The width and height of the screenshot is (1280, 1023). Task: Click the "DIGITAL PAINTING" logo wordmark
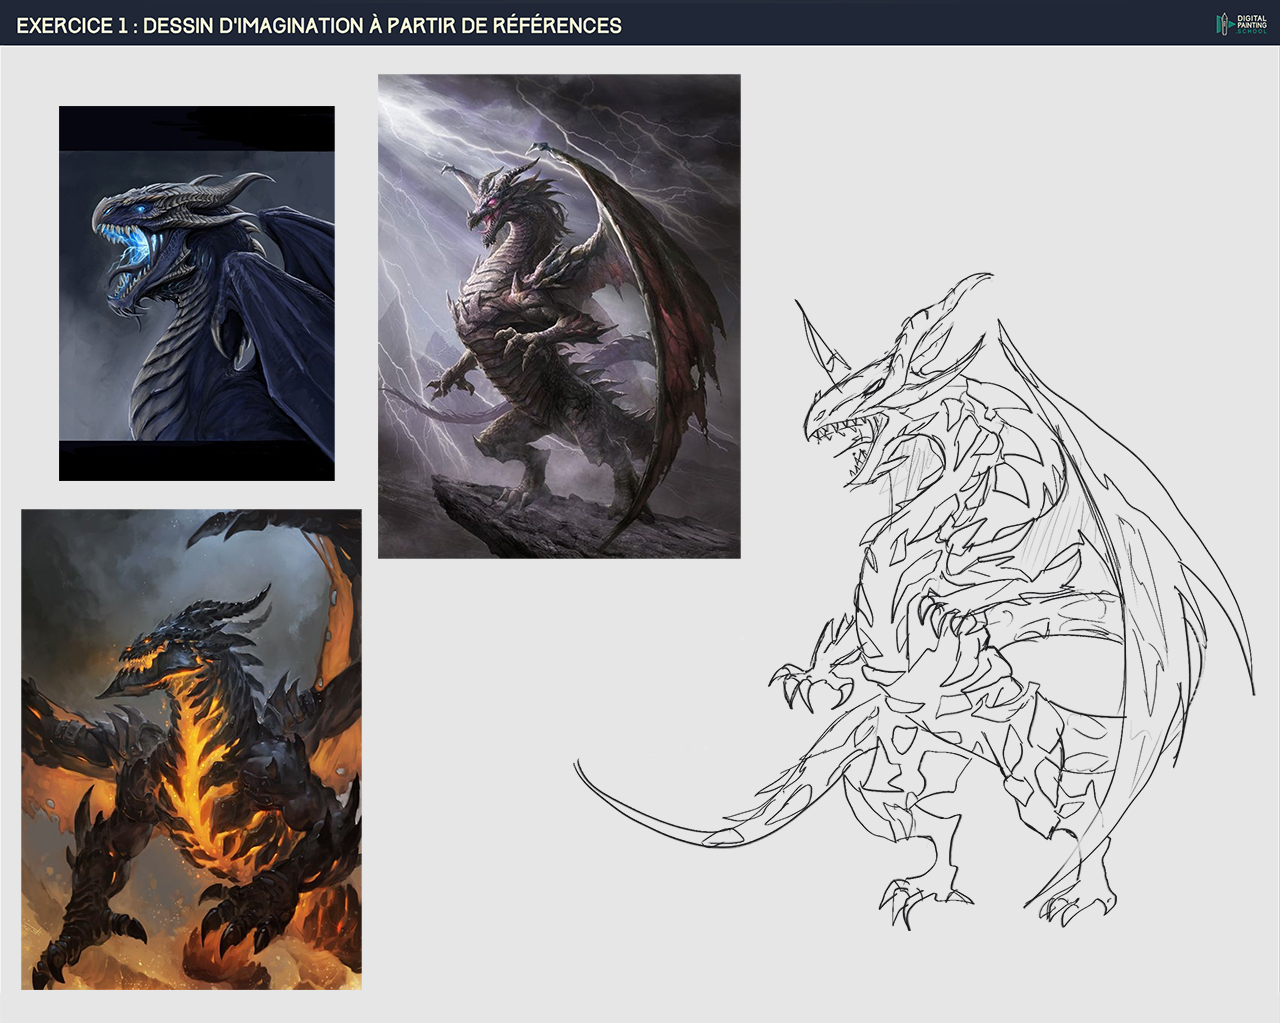(x=1252, y=20)
